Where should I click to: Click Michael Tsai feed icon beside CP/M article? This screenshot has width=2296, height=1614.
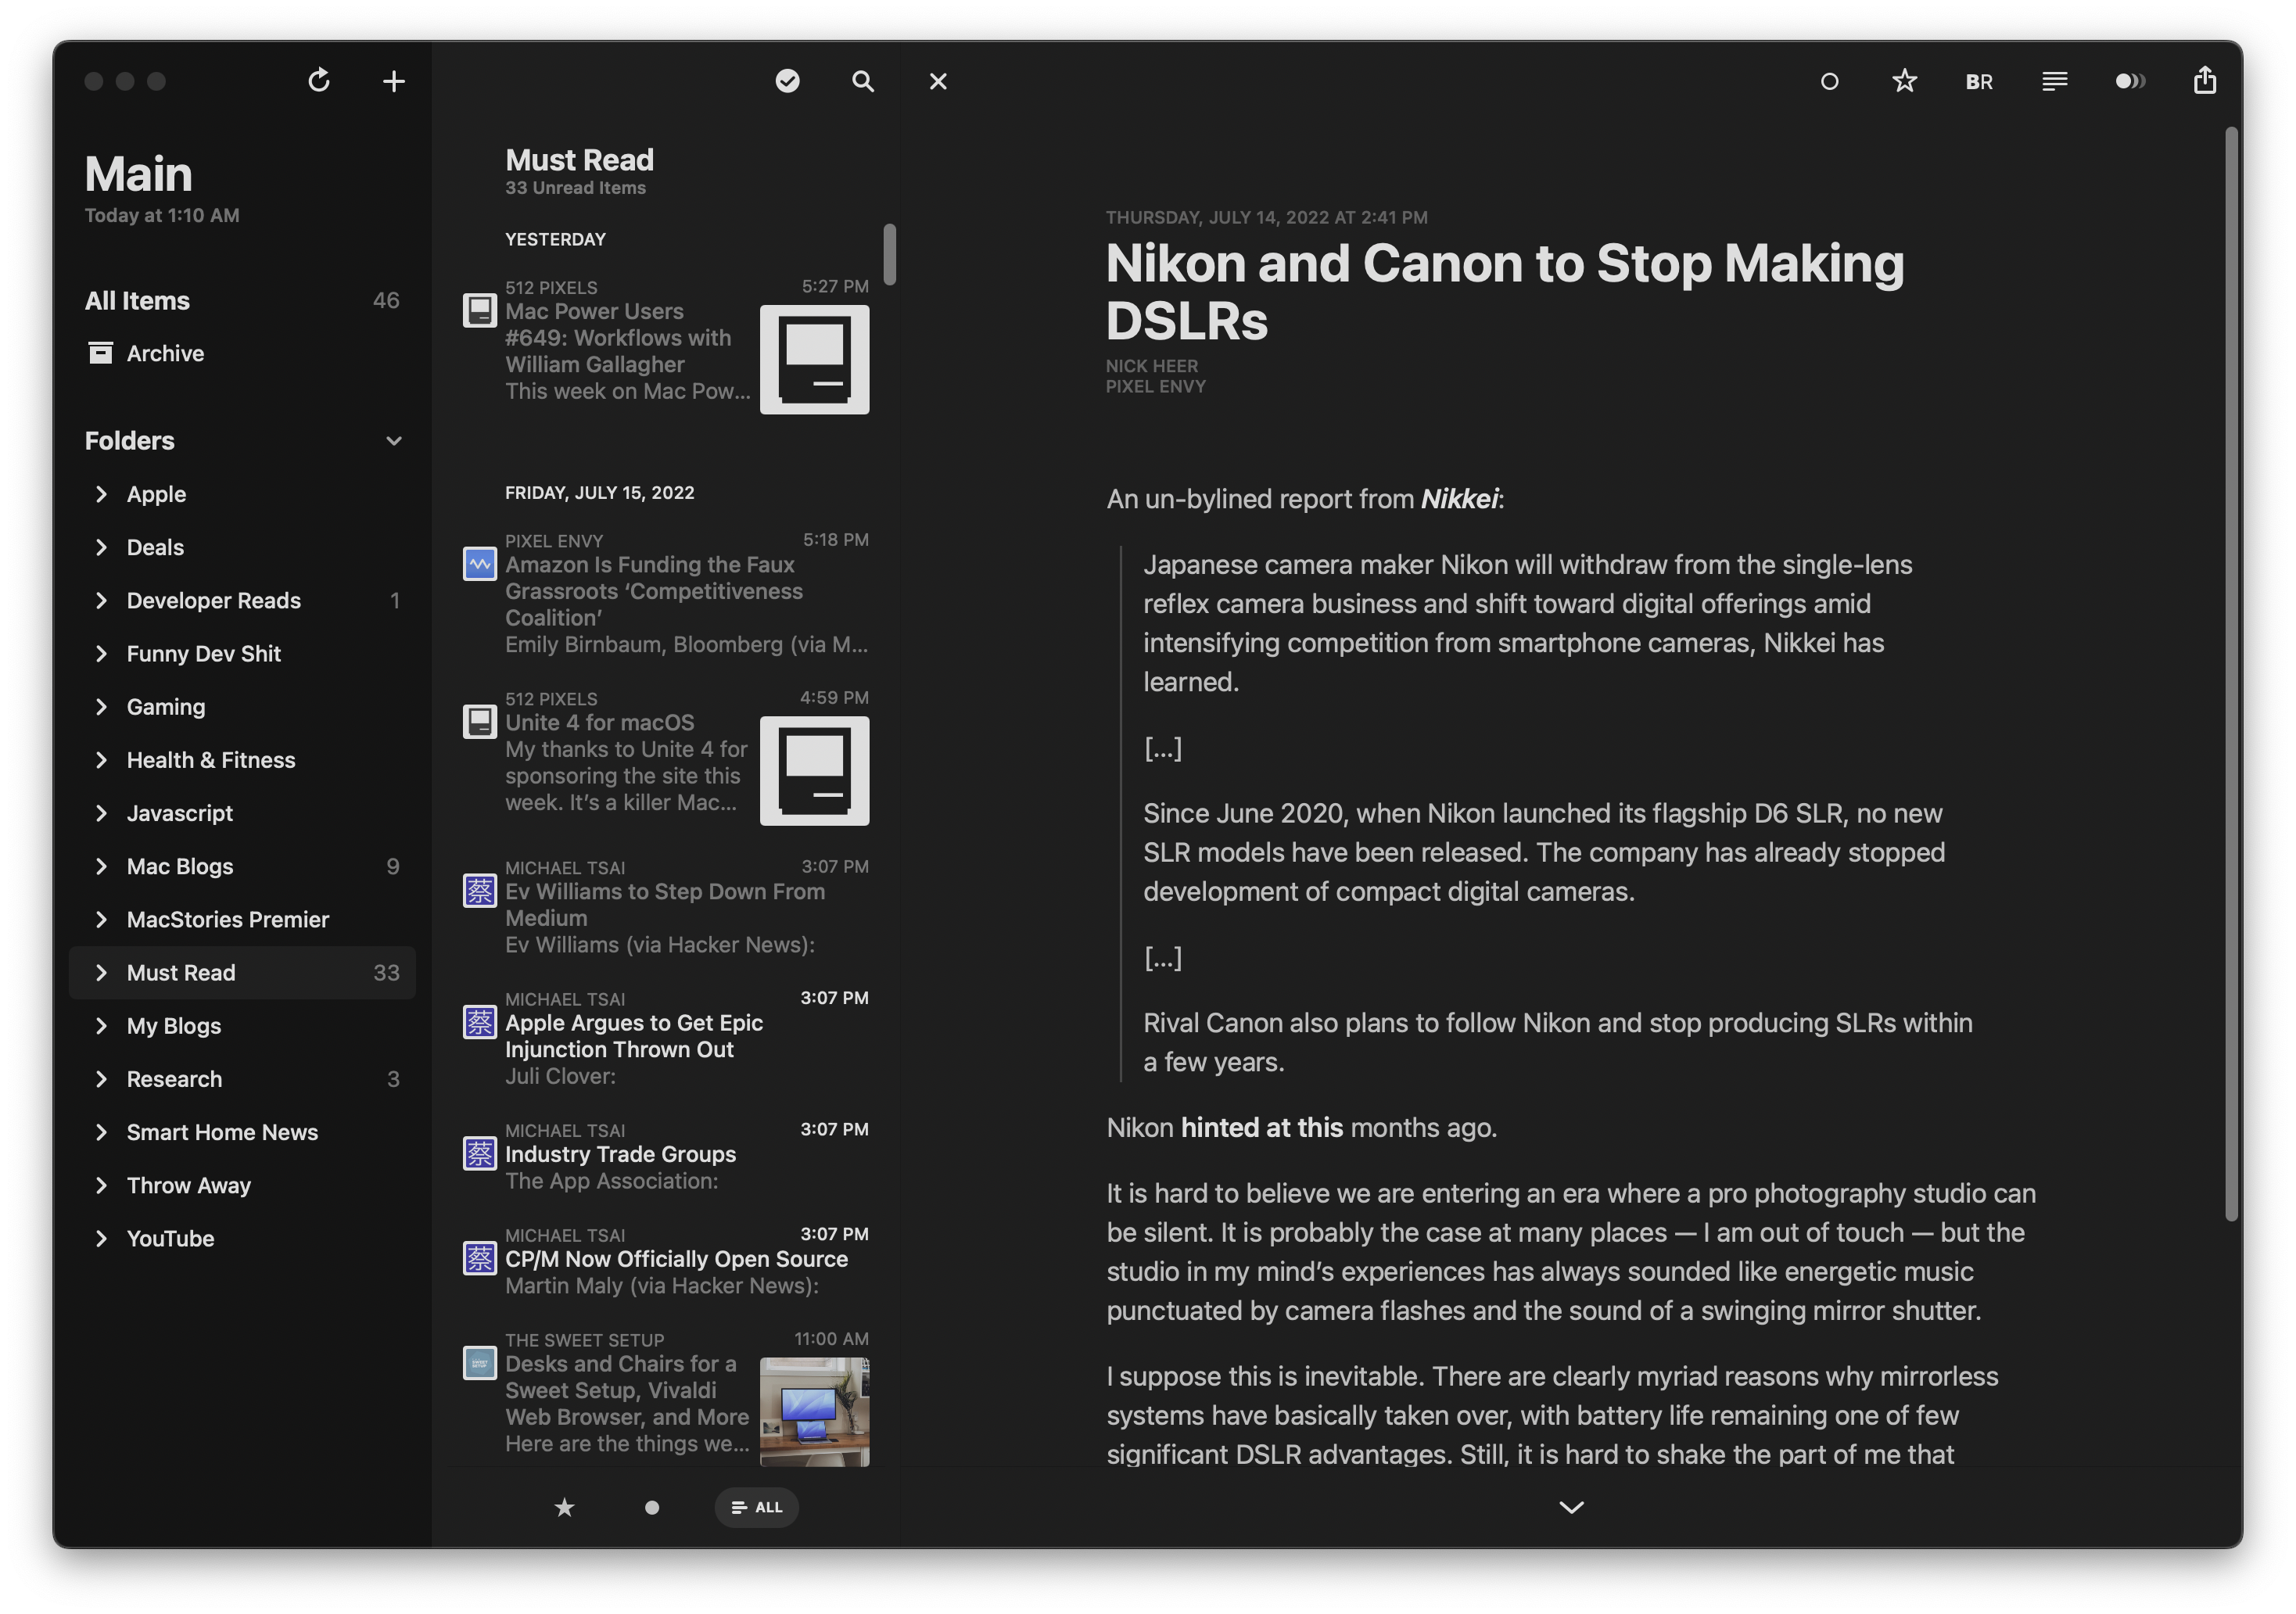tap(479, 1258)
